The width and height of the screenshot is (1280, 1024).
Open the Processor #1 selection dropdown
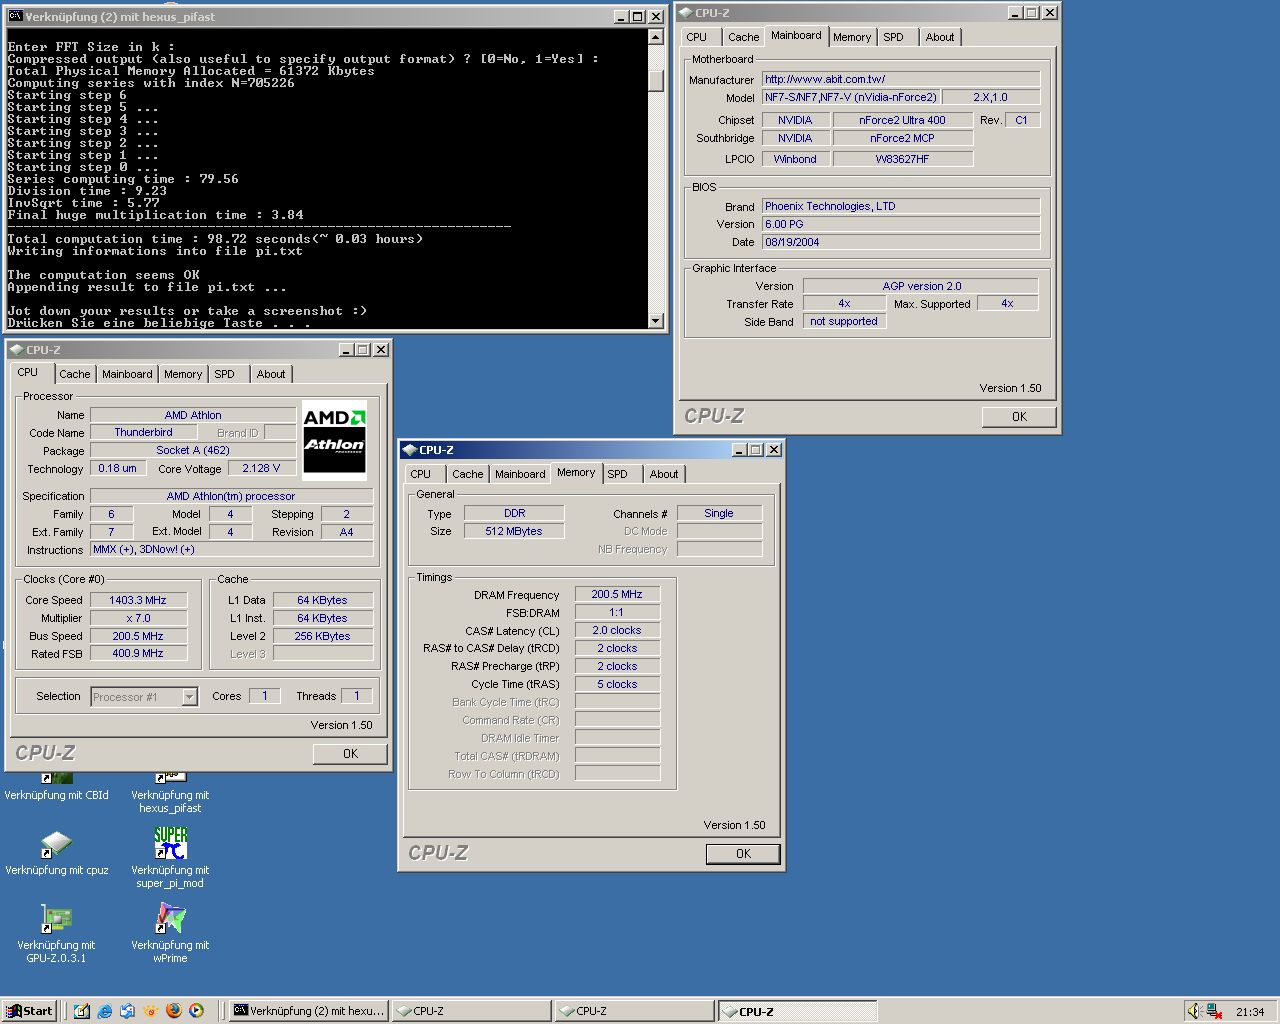pos(190,697)
